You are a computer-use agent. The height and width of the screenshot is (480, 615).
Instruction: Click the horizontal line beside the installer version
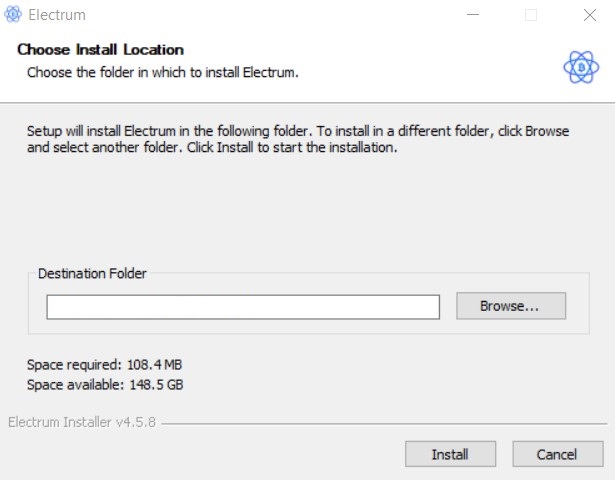[x=384, y=424]
